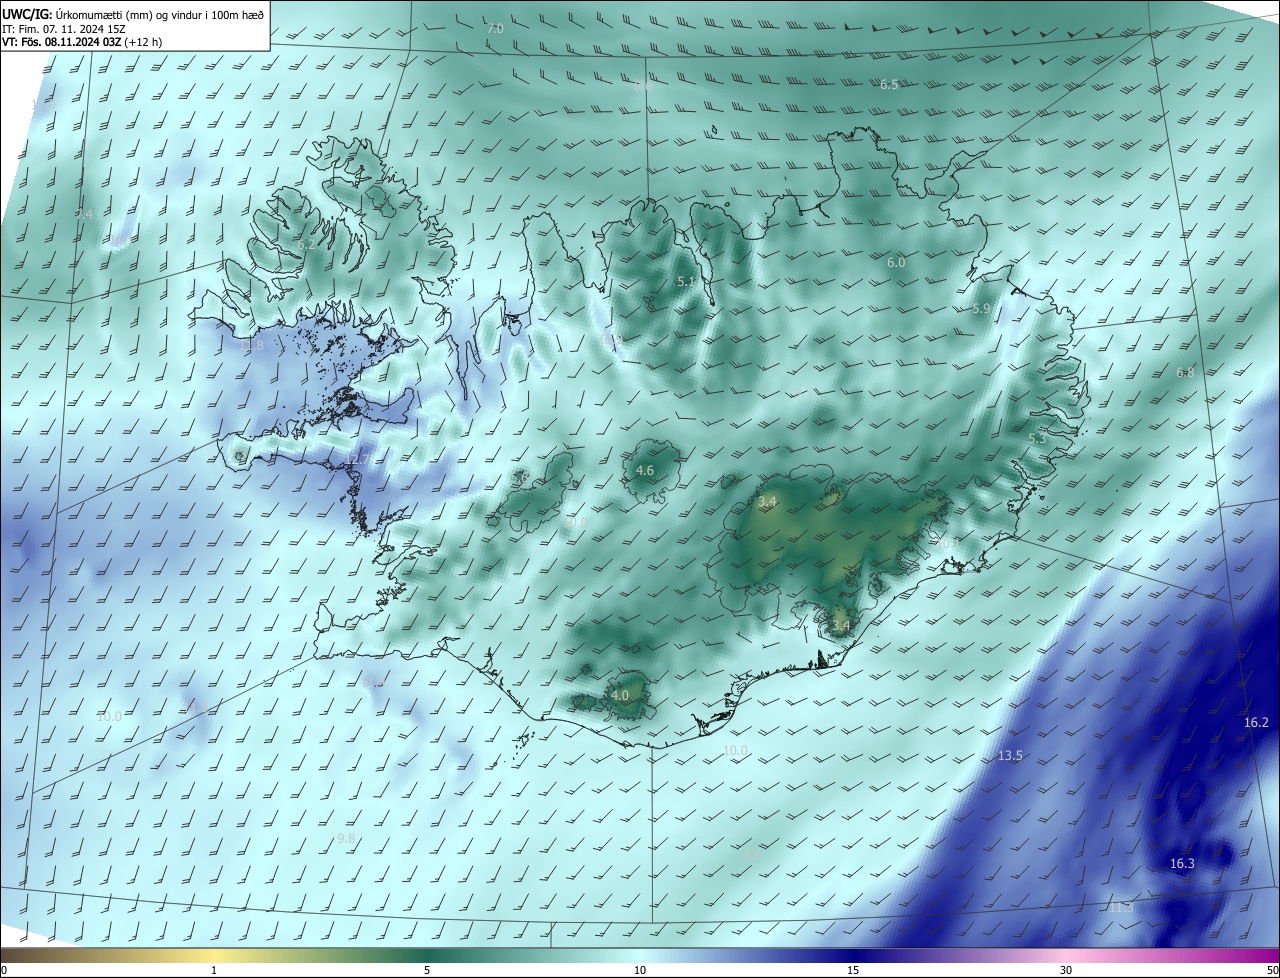This screenshot has width=1280, height=978.
Task: Click the 5 tick on the color scale
Action: pos(427,971)
